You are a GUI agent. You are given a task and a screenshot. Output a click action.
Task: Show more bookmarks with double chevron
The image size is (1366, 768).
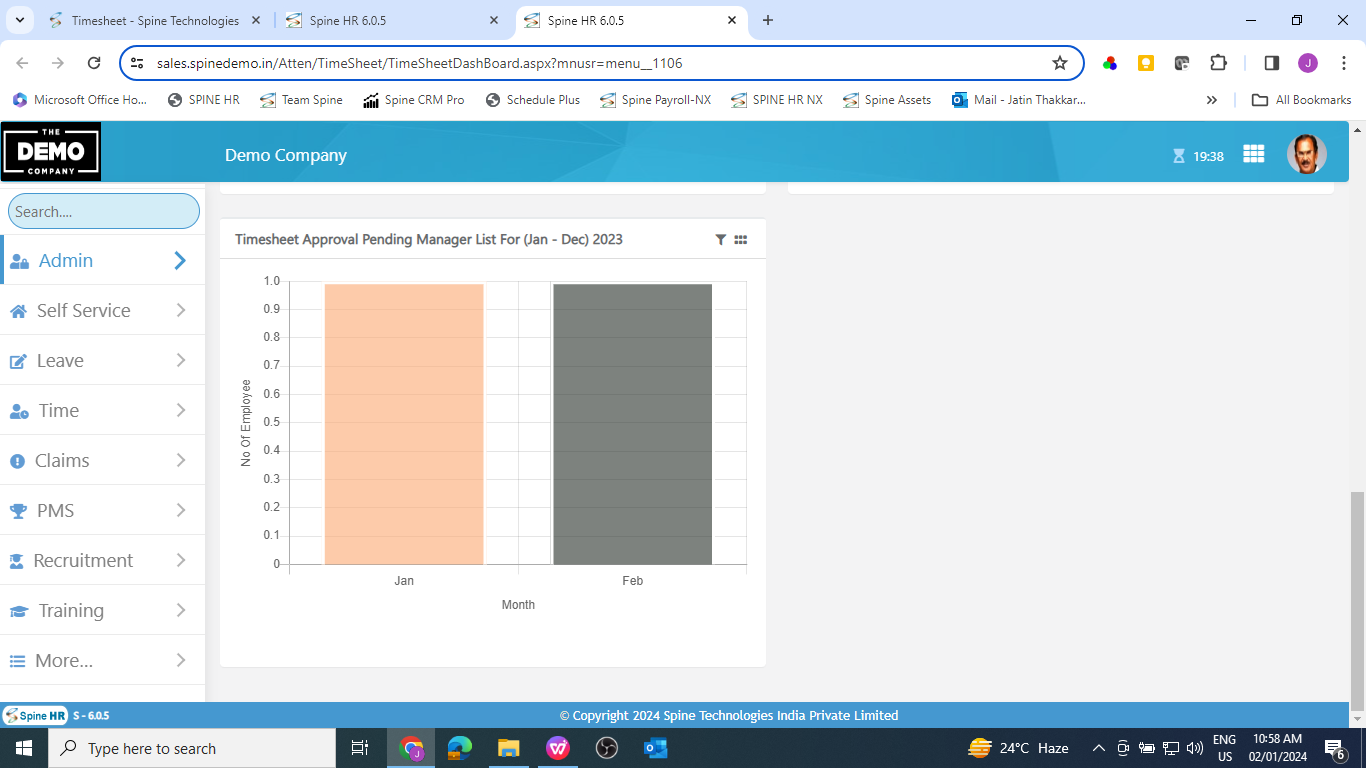(x=1212, y=100)
